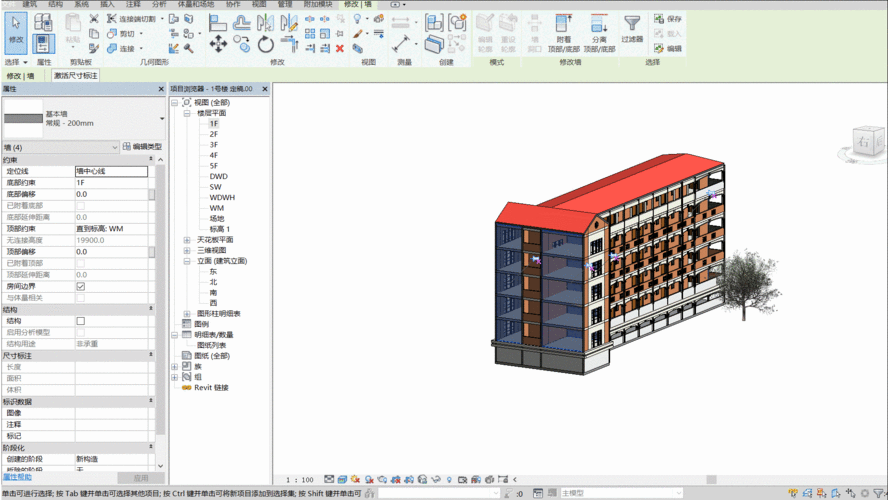The width and height of the screenshot is (888, 500).
Task: Click the 3D view horizontal scrollbar thumb
Action: point(712,480)
